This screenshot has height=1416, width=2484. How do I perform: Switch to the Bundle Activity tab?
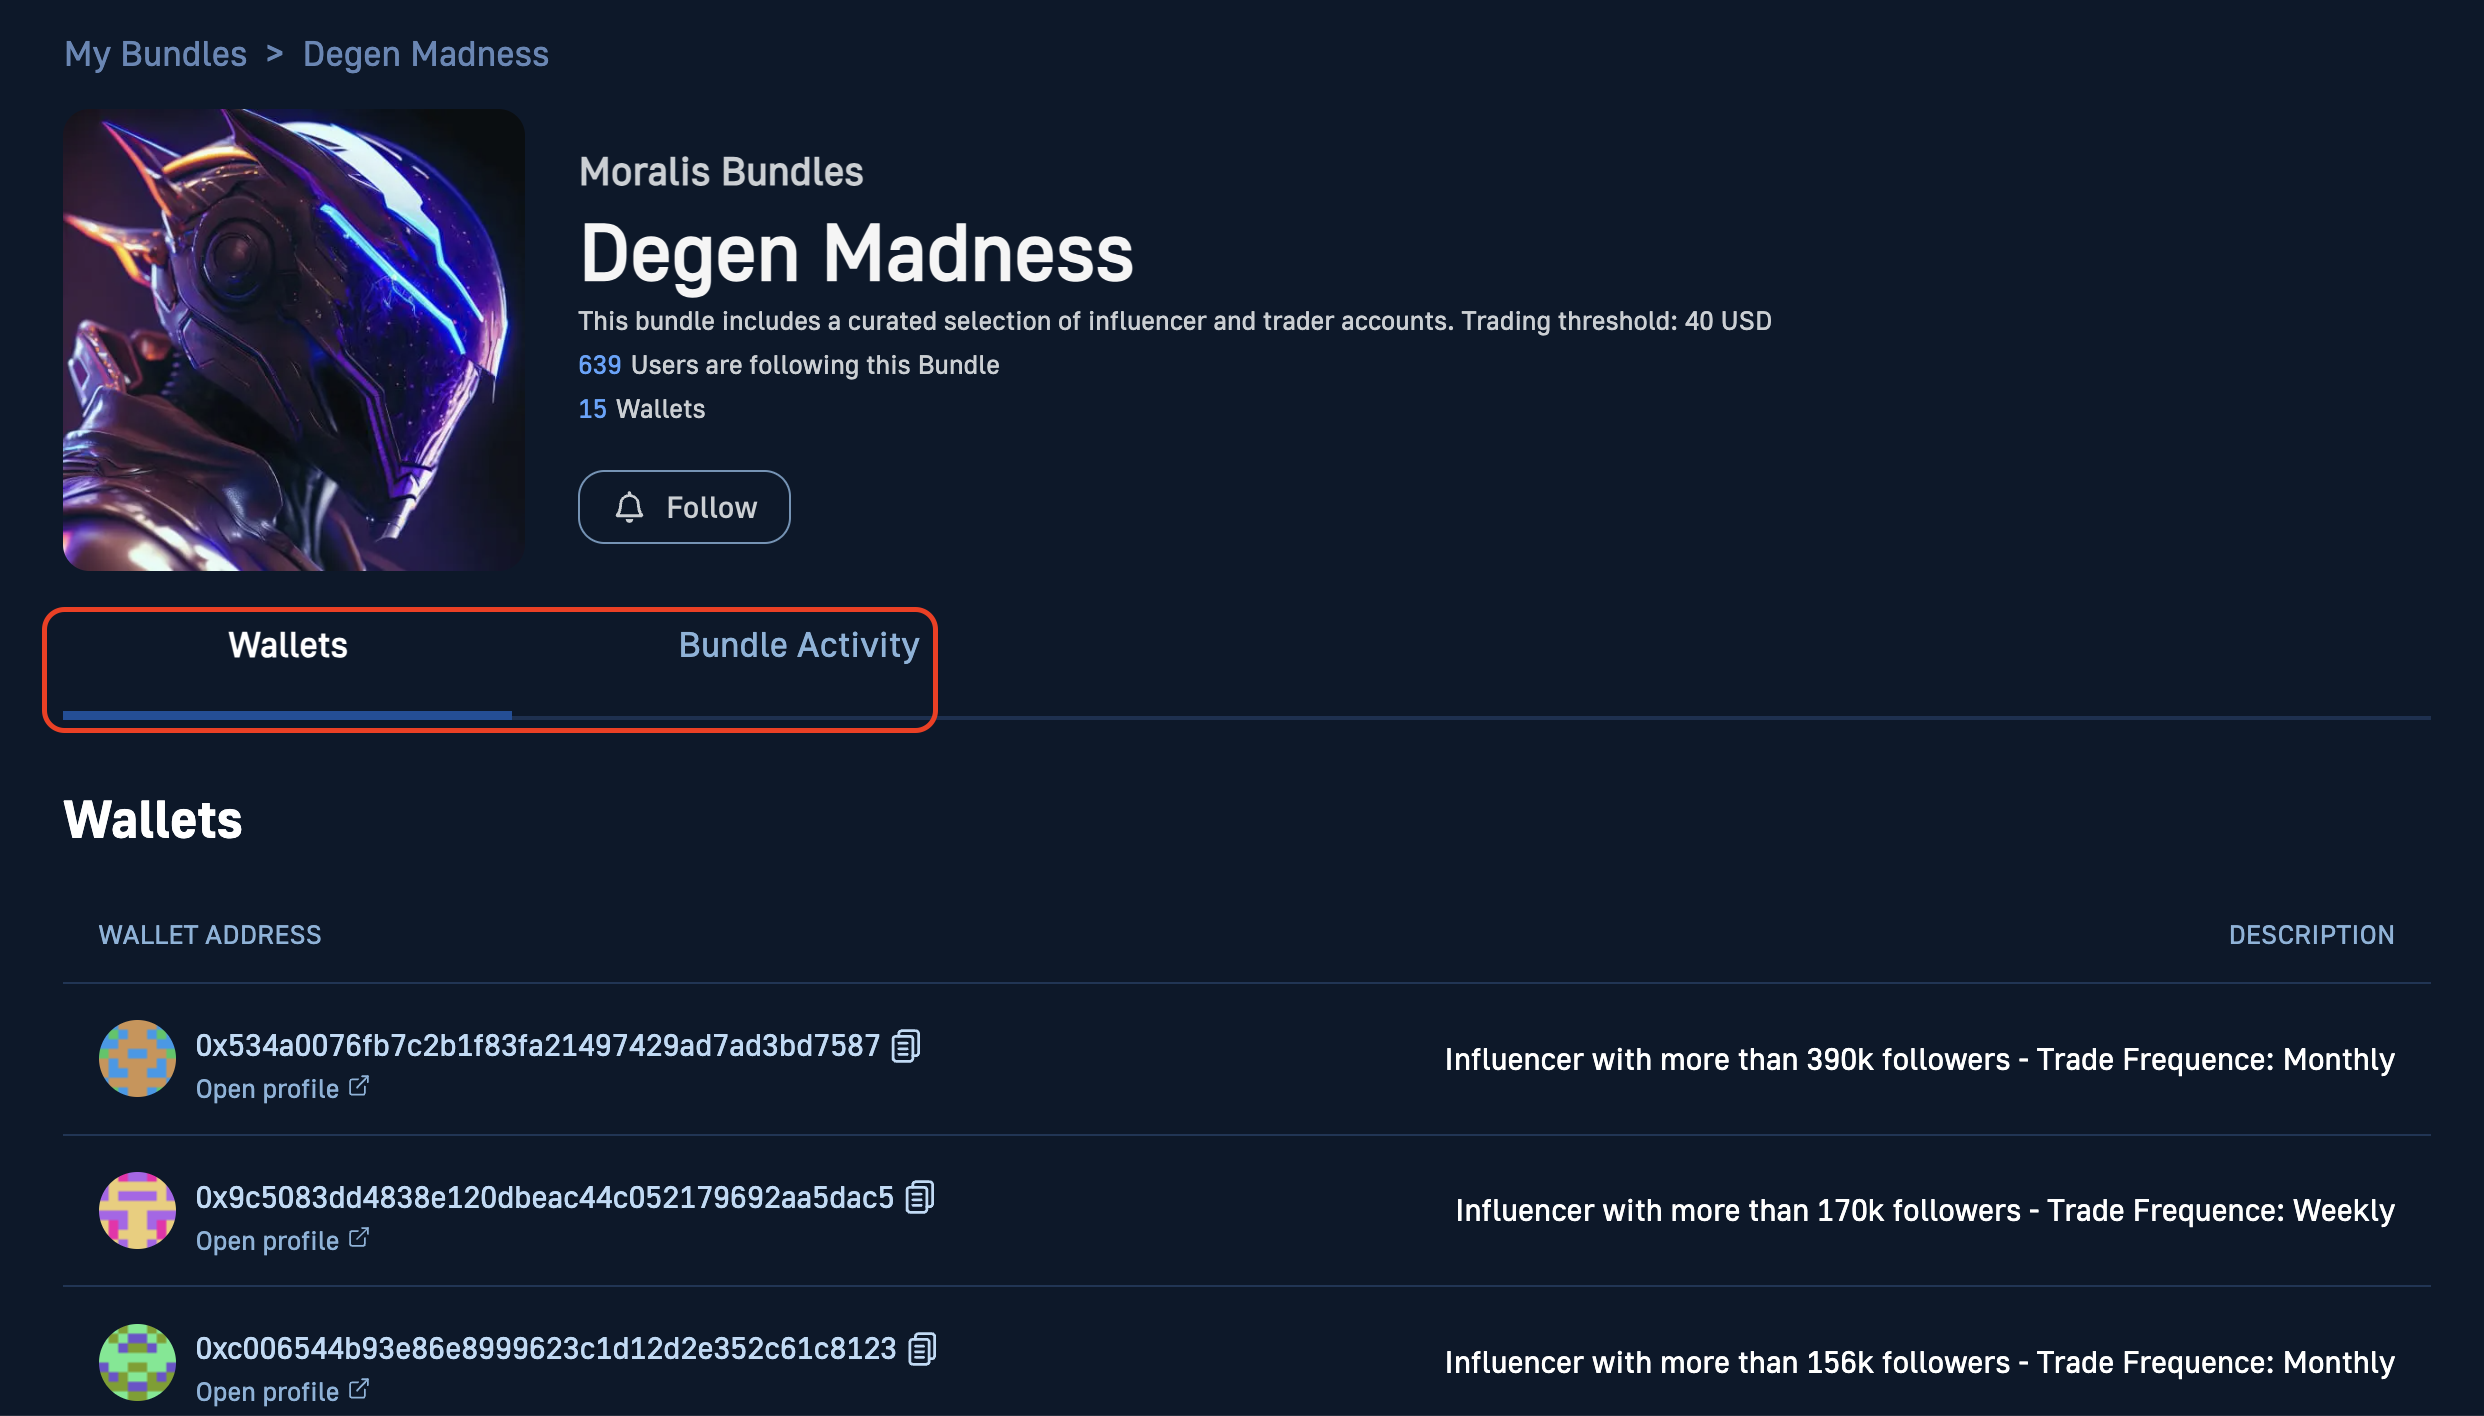pos(798,646)
